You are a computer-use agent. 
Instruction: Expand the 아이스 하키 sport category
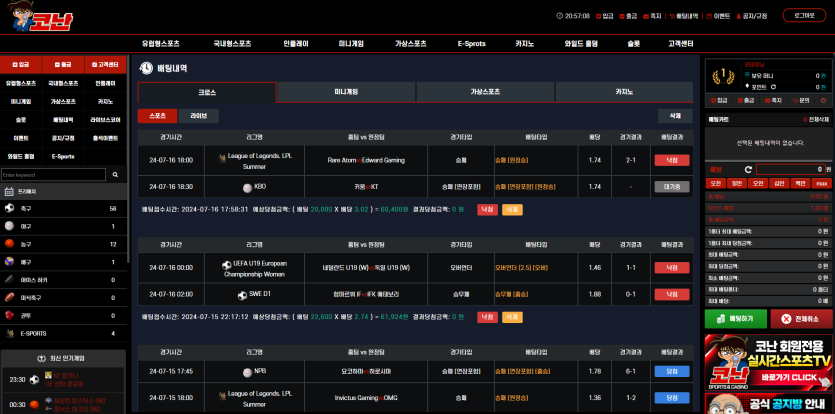pos(40,280)
